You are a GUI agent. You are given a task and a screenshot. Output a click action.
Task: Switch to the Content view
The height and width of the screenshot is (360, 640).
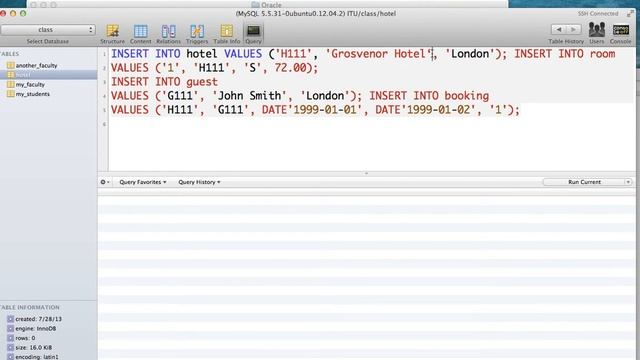click(140, 34)
